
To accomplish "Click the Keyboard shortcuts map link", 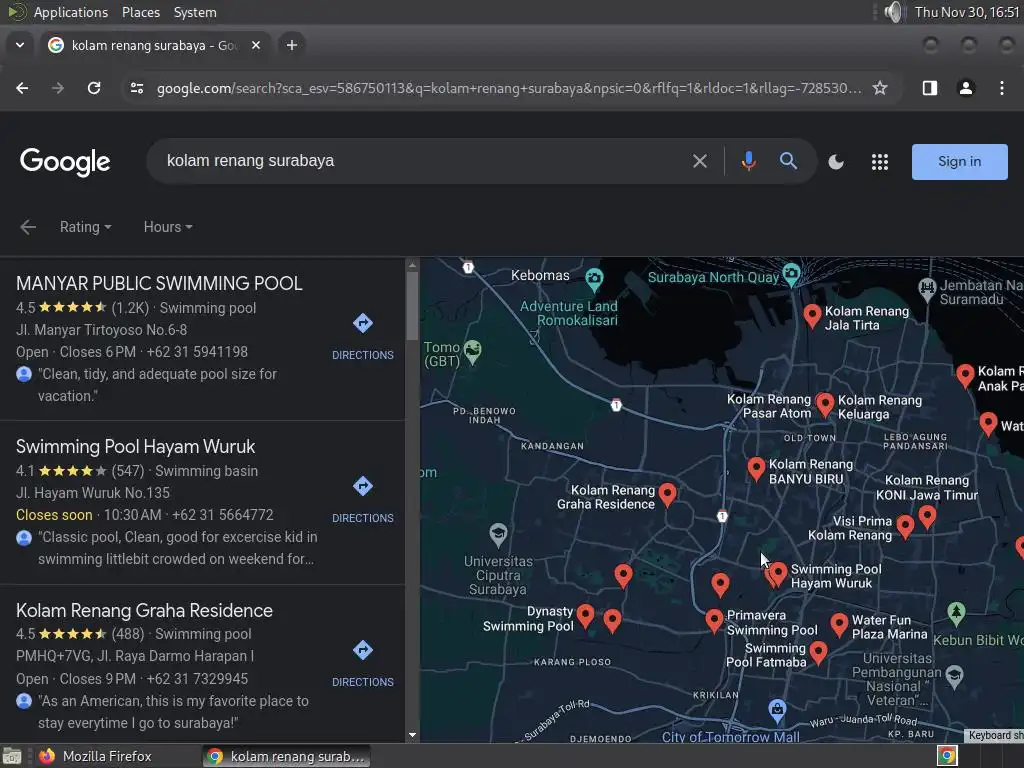I will coord(994,735).
